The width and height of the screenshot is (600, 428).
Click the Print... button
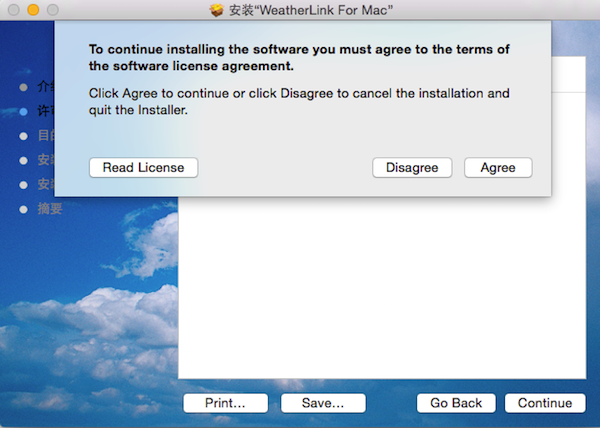click(x=225, y=403)
